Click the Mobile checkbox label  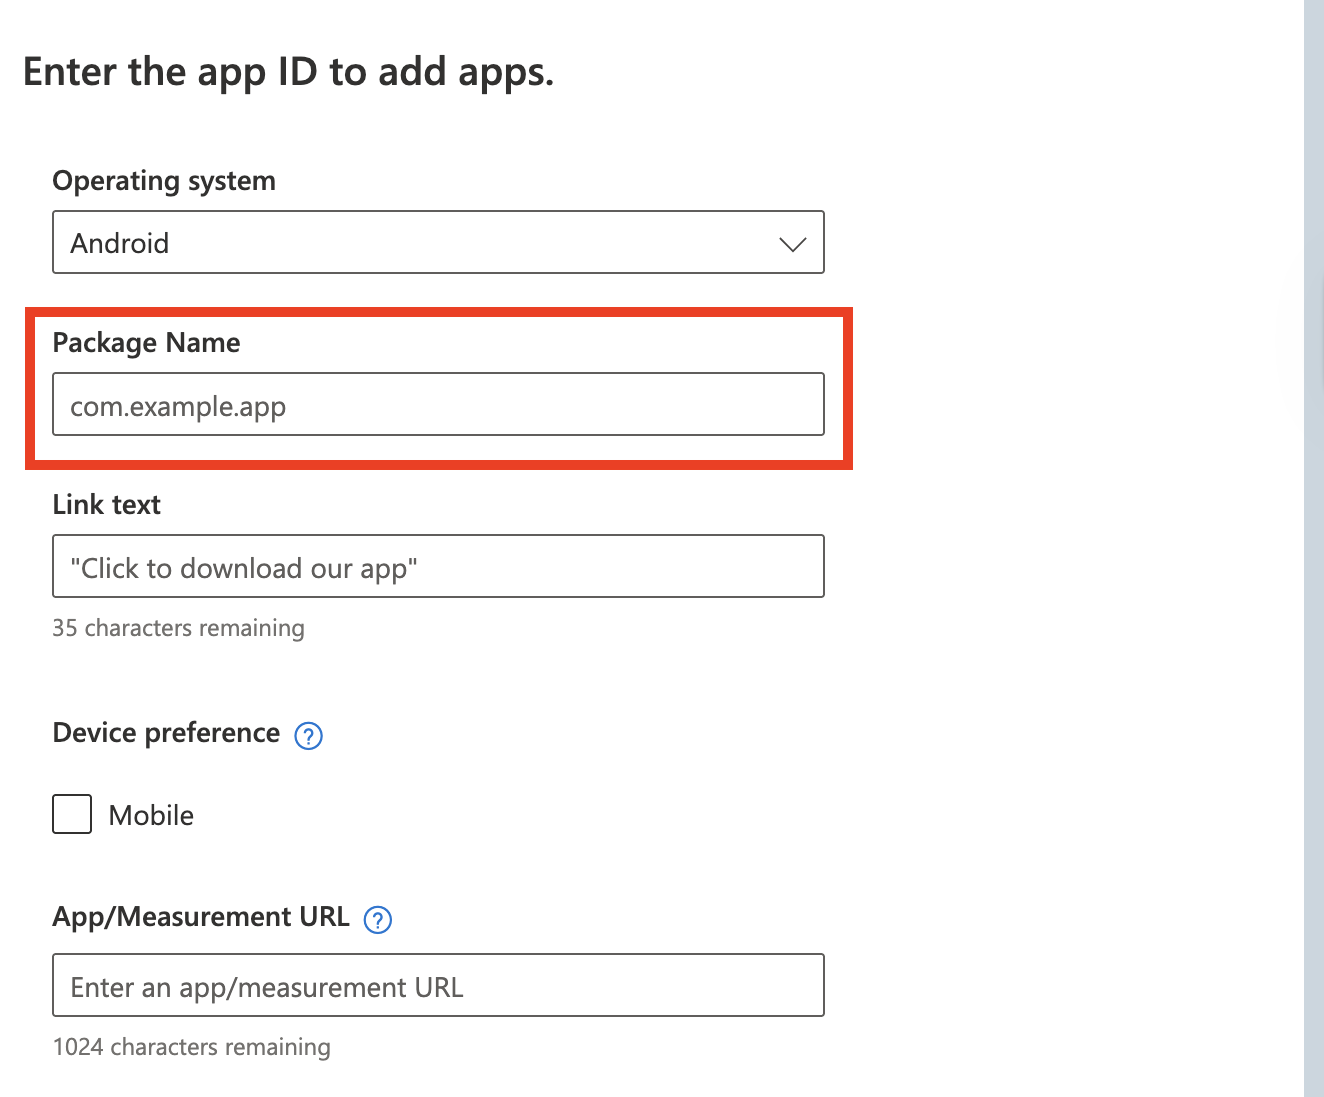[151, 816]
